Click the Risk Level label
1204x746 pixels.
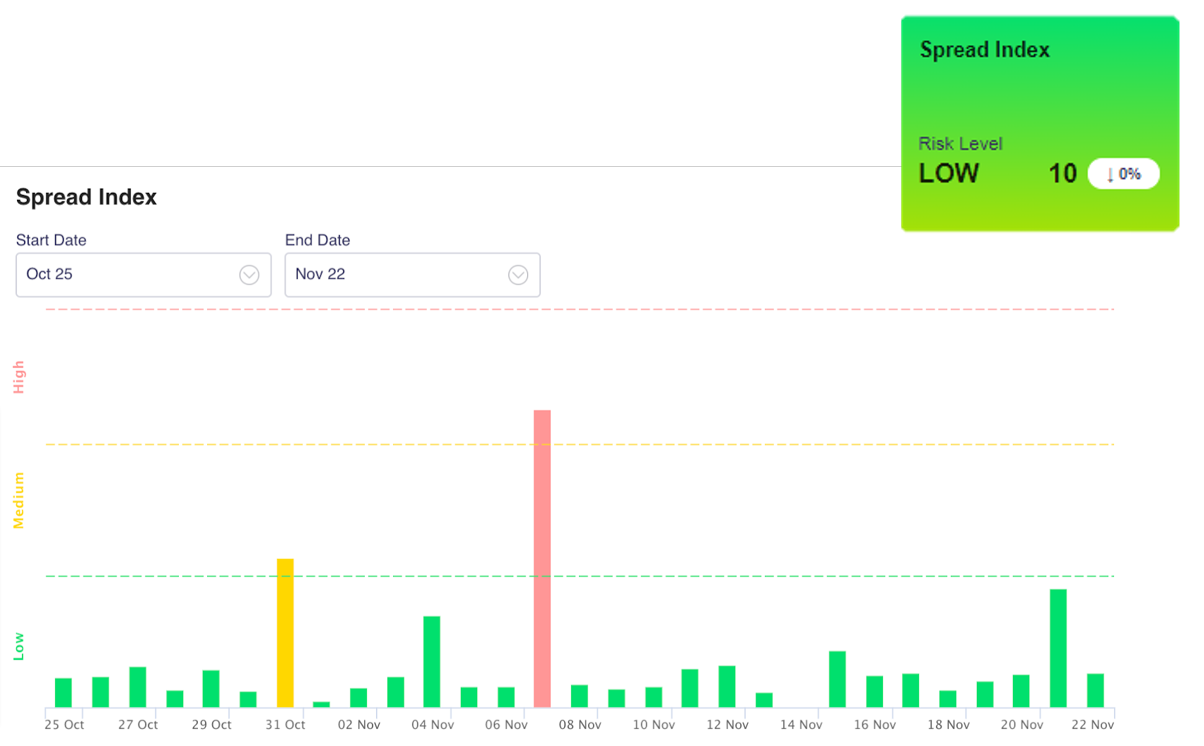[x=960, y=144]
